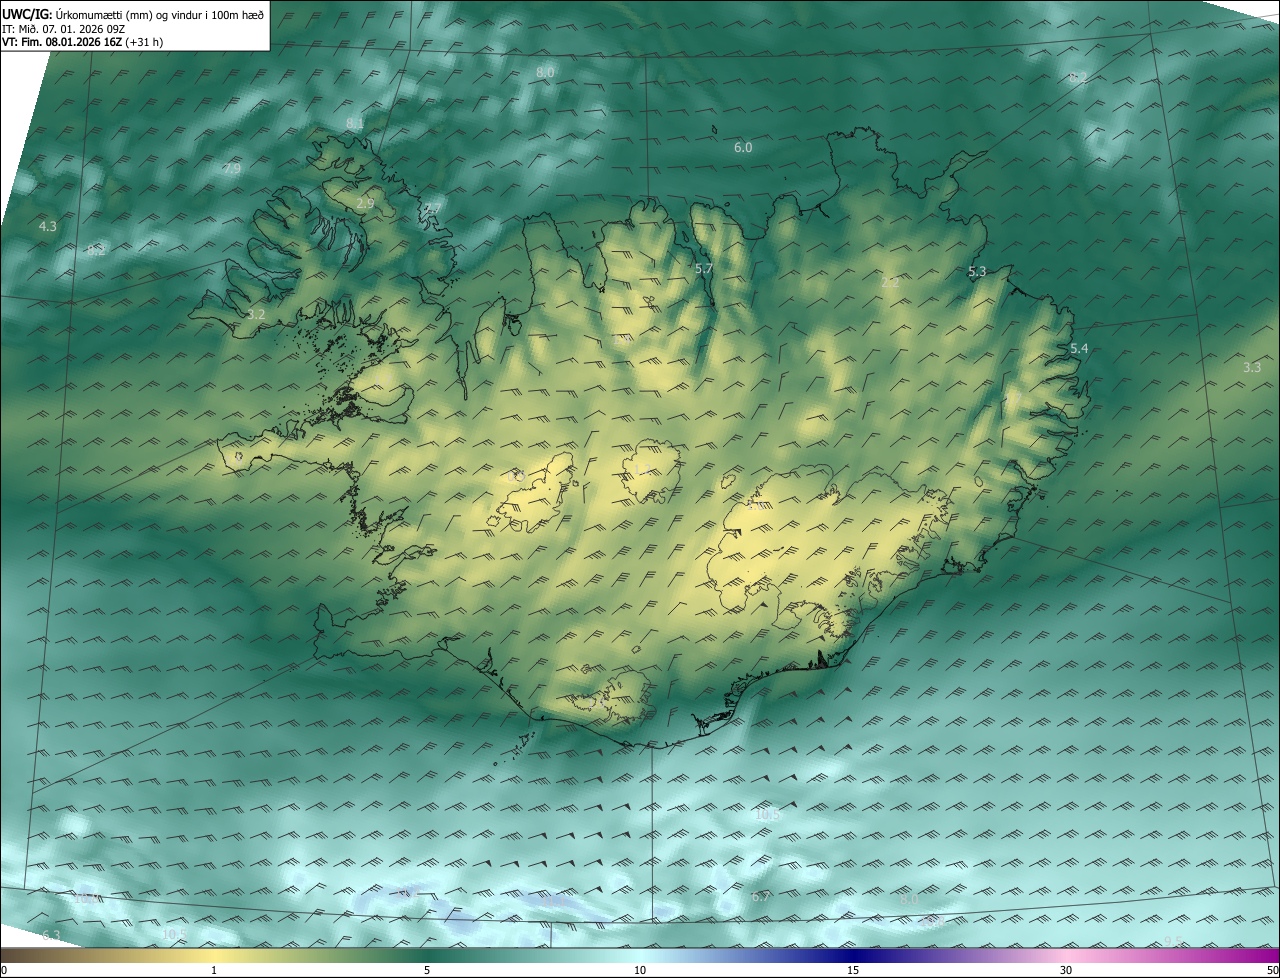Click the 5.4 value label on the map
Viewport: 1280px width, 978px height.
point(1079,349)
